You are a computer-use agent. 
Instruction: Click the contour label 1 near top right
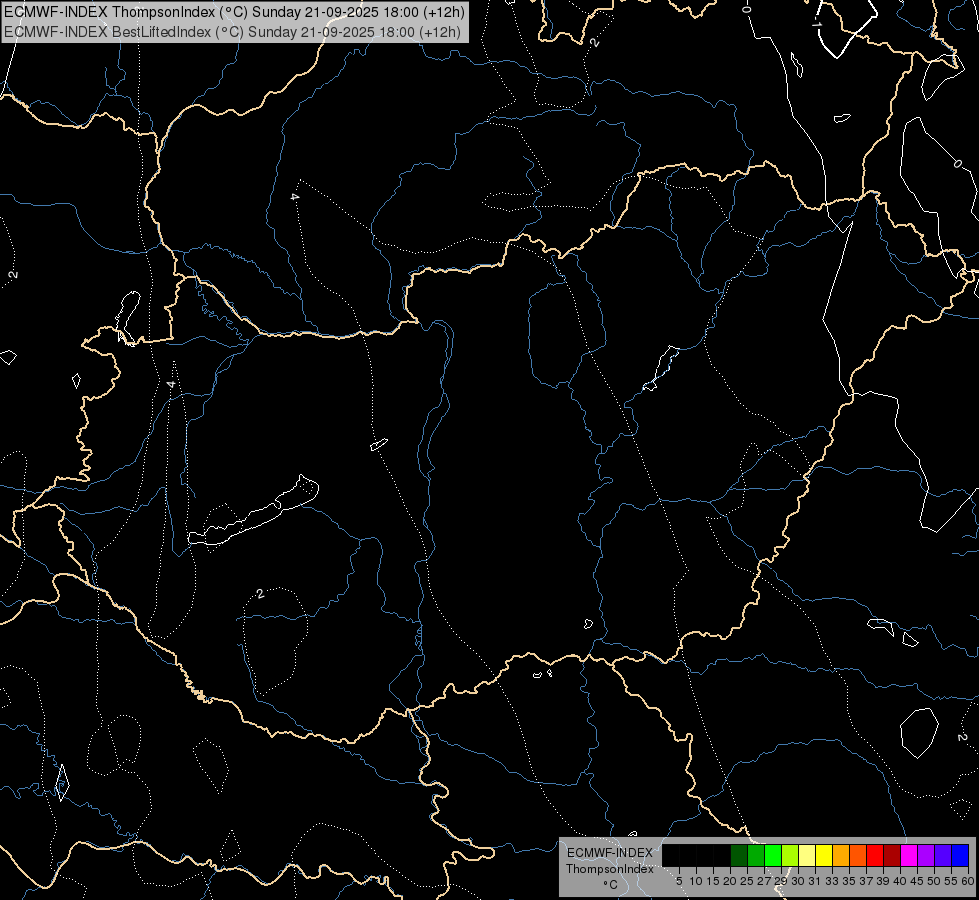(816, 24)
